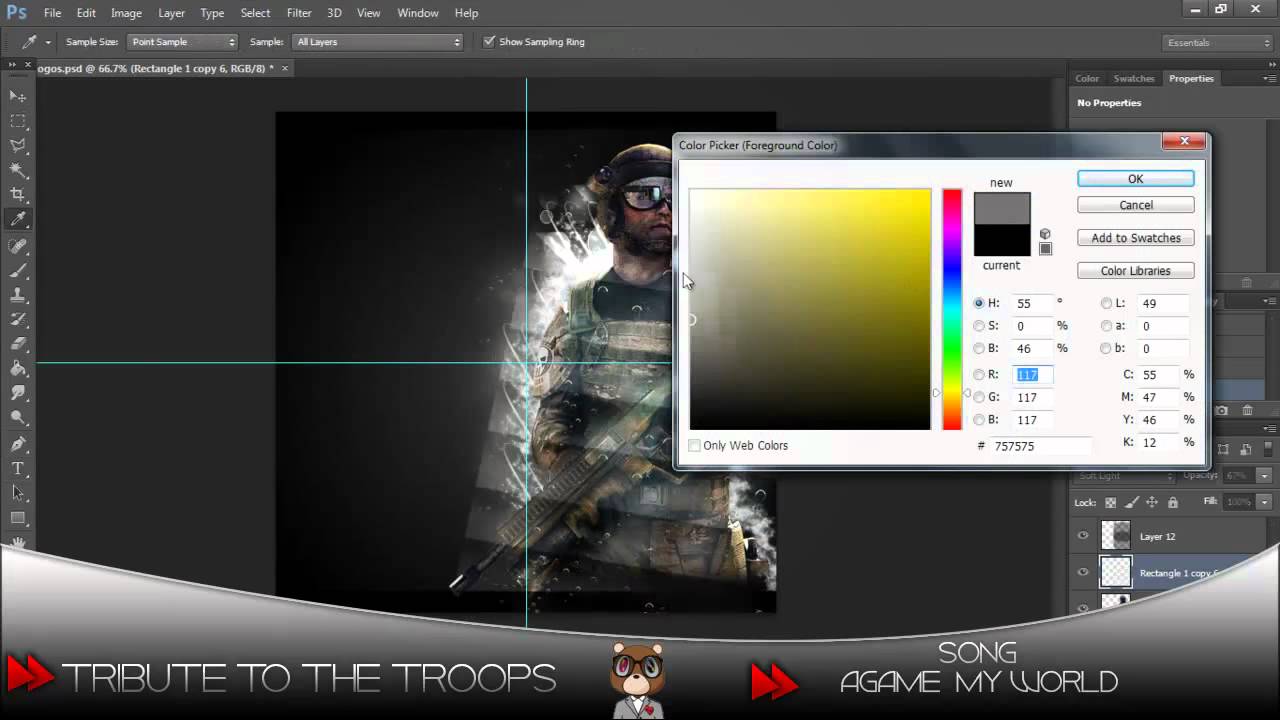Open the Filter menu
Image resolution: width=1280 pixels, height=720 pixels.
pyautogui.click(x=299, y=13)
